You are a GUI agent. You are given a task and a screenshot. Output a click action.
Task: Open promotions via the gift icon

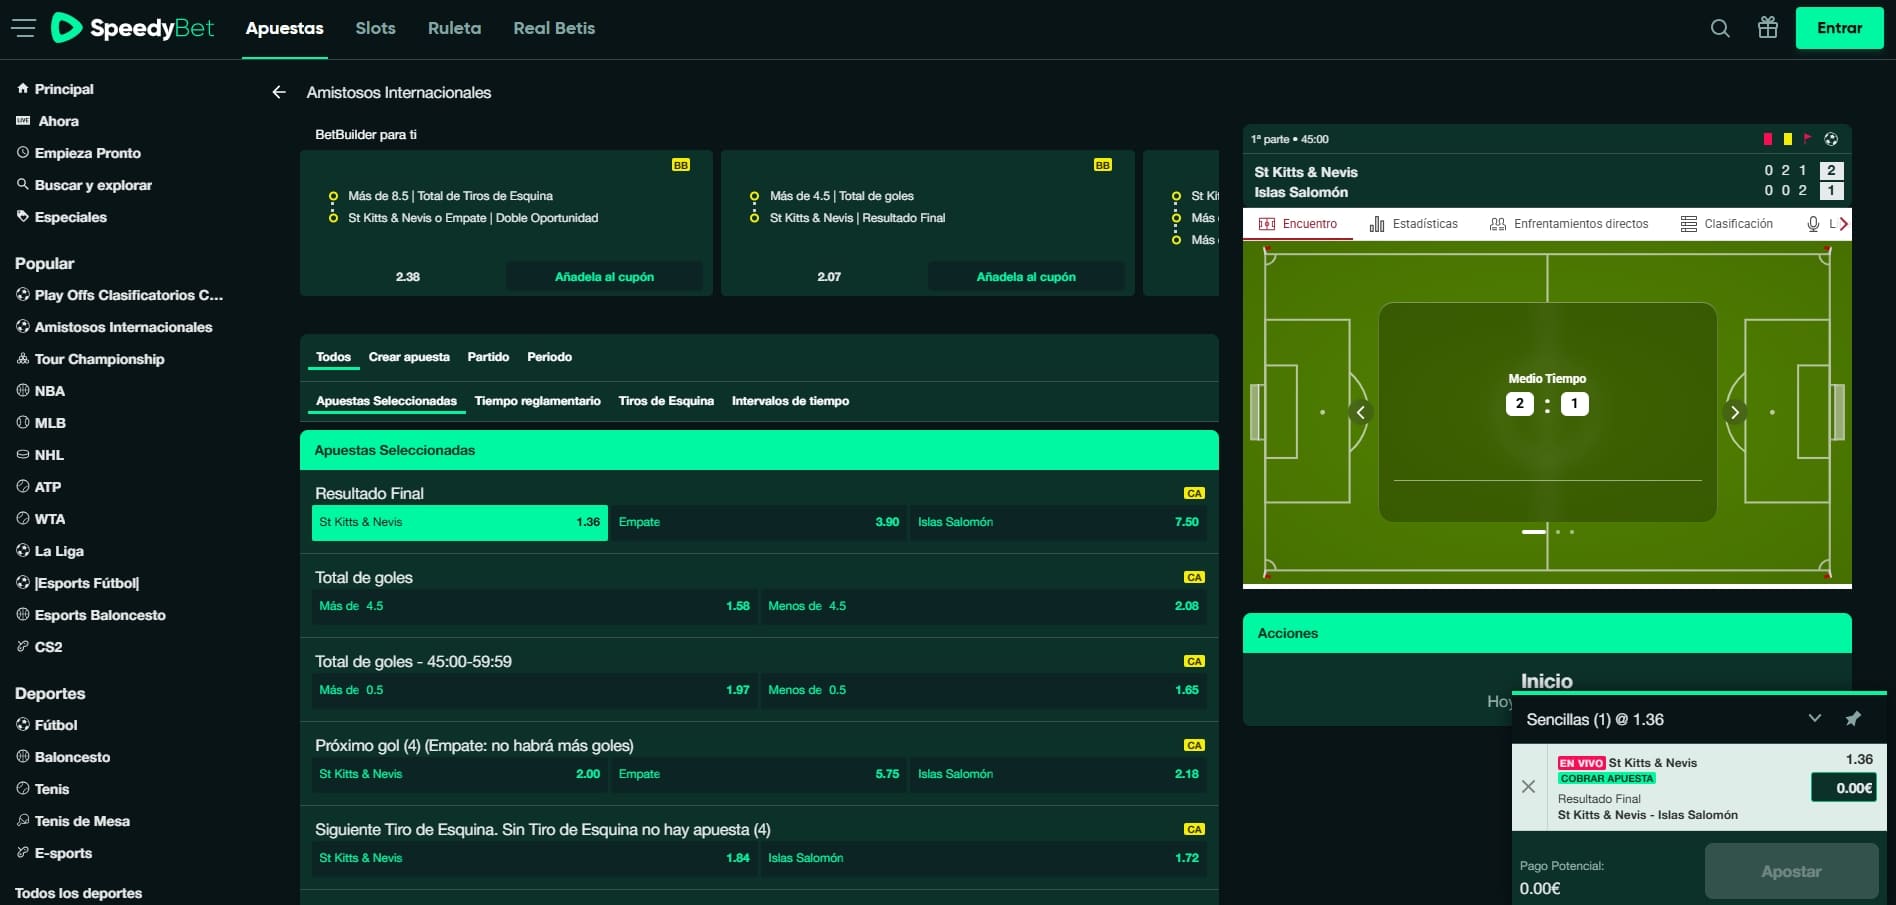tap(1767, 28)
